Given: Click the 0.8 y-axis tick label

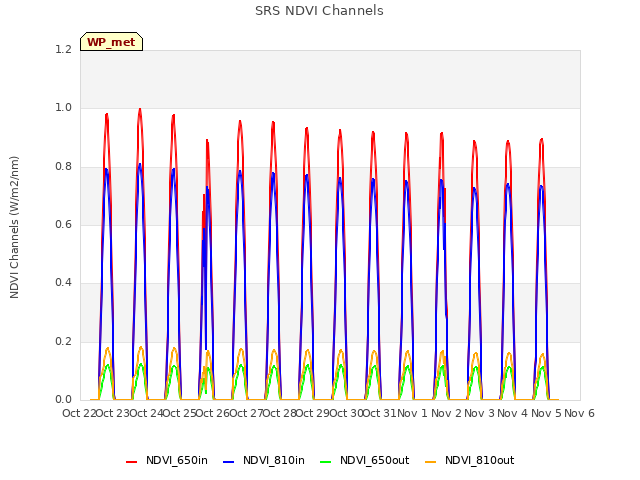Looking at the screenshot, I should pos(63,166).
